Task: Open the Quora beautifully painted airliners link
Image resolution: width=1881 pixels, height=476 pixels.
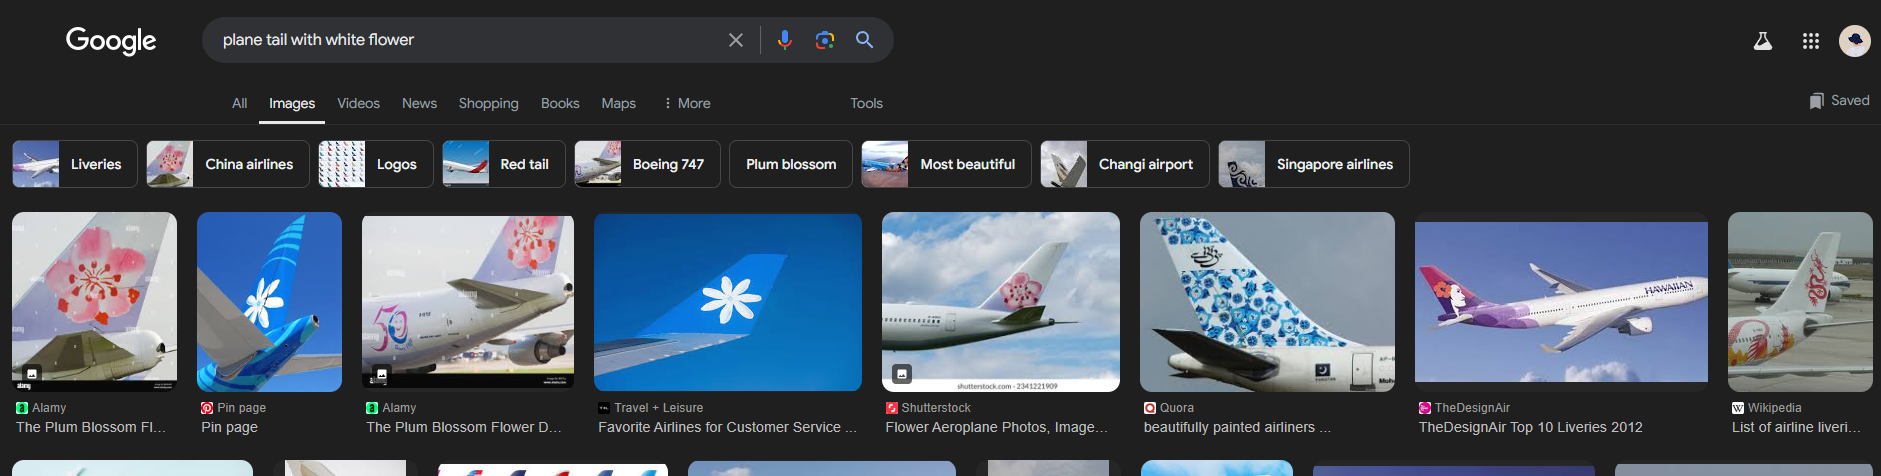Action: [1237, 427]
